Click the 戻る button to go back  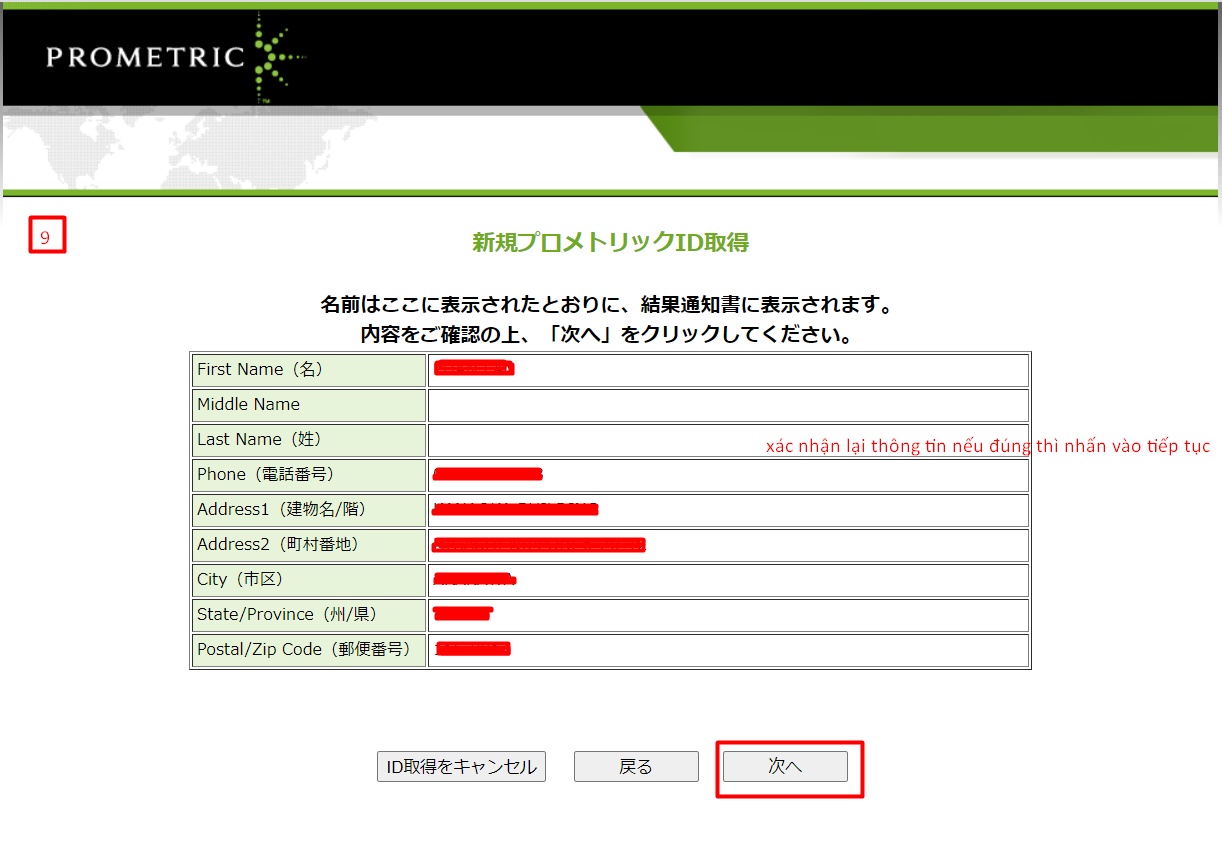pos(636,766)
